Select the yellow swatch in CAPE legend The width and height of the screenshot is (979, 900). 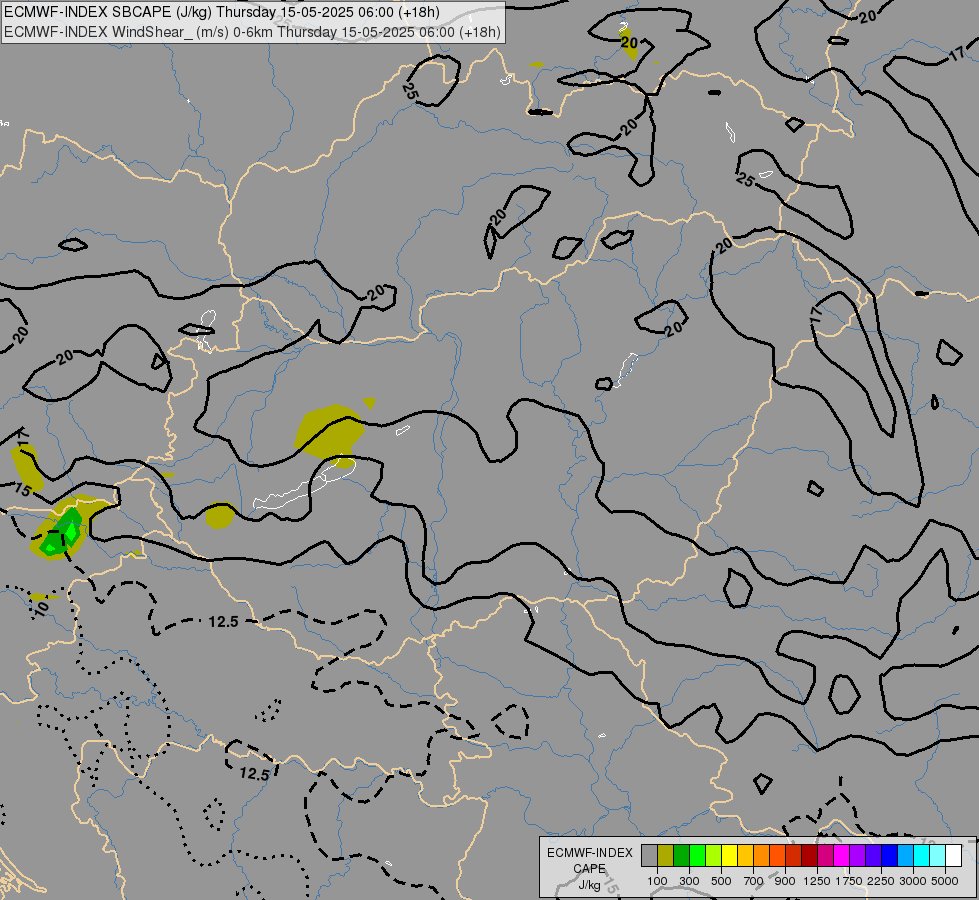pyautogui.click(x=729, y=856)
